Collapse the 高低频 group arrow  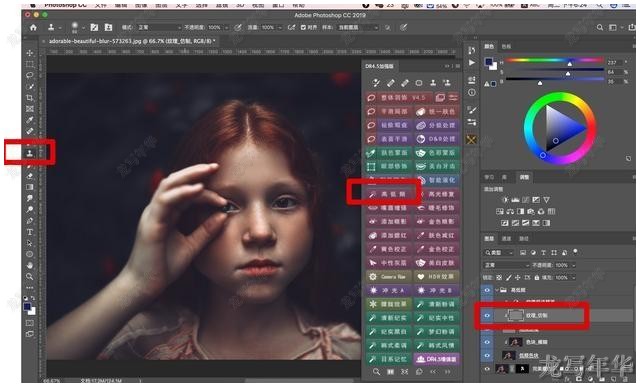(497, 290)
